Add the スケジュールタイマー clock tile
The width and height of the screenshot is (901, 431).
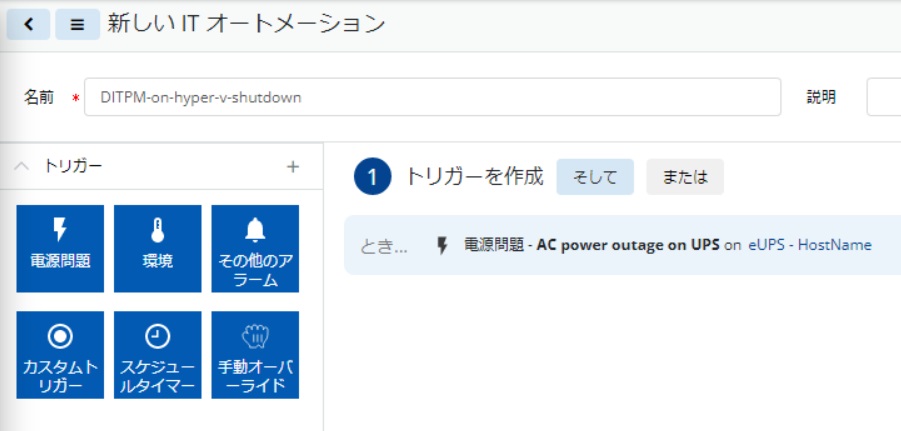tap(157, 355)
